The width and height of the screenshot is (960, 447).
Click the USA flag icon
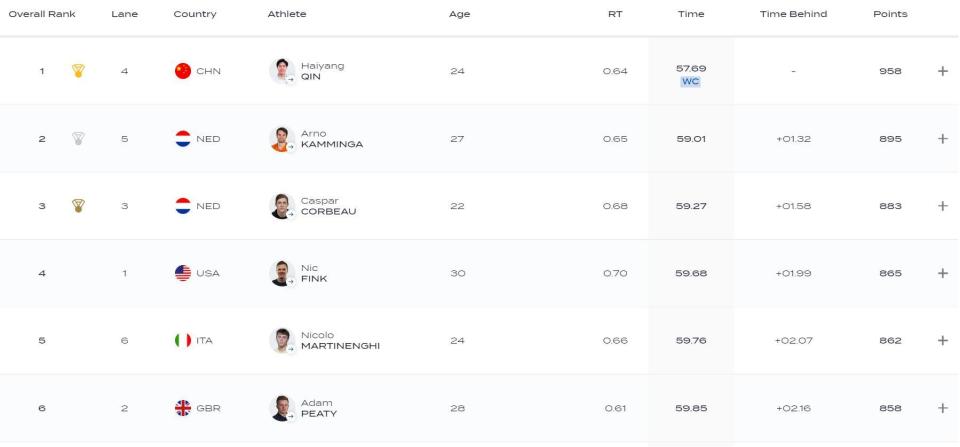click(x=183, y=273)
